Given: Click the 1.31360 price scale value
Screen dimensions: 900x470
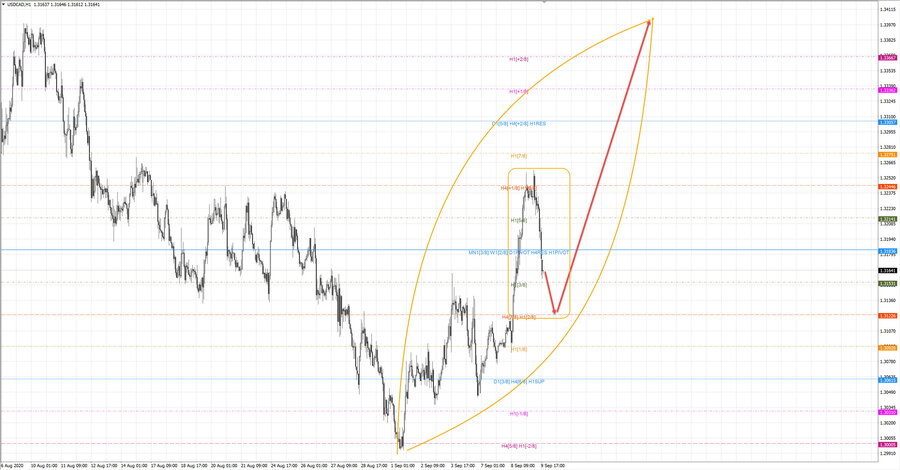Looking at the screenshot, I should point(889,300).
